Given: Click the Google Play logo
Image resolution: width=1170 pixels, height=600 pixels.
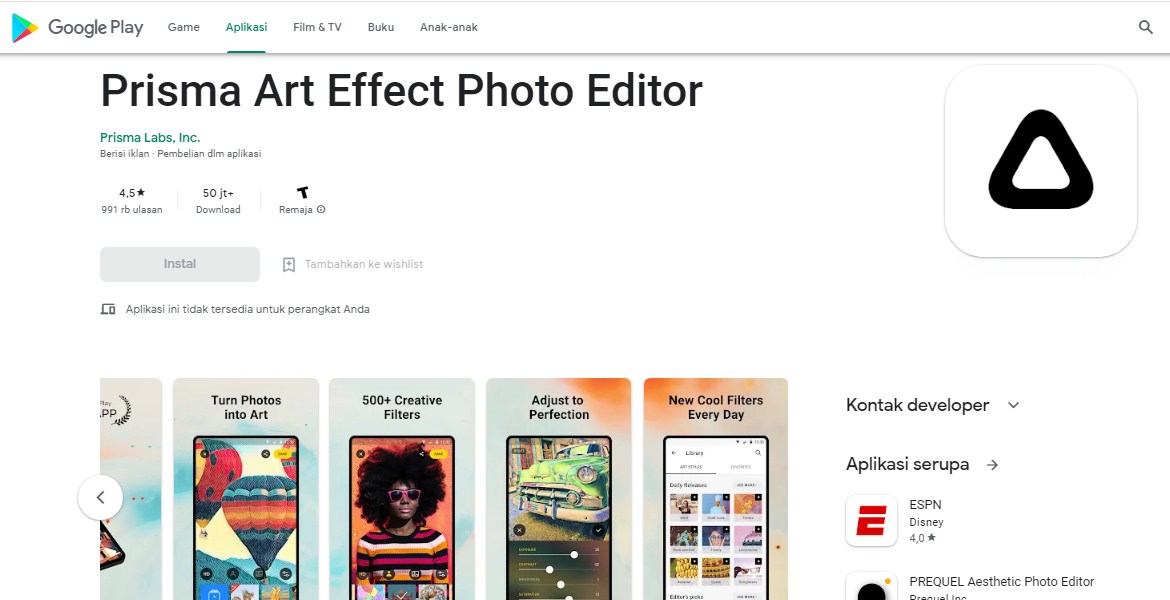Looking at the screenshot, I should click(77, 28).
